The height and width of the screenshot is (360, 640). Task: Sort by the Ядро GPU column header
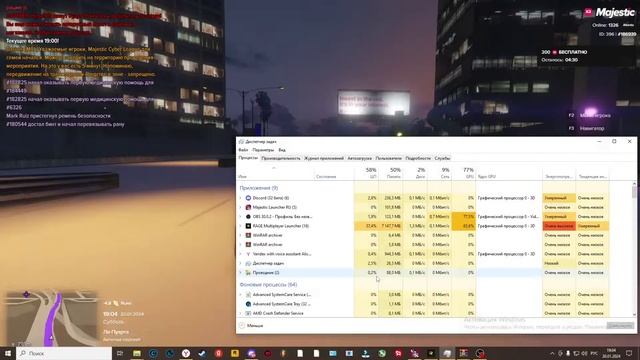click(x=509, y=173)
